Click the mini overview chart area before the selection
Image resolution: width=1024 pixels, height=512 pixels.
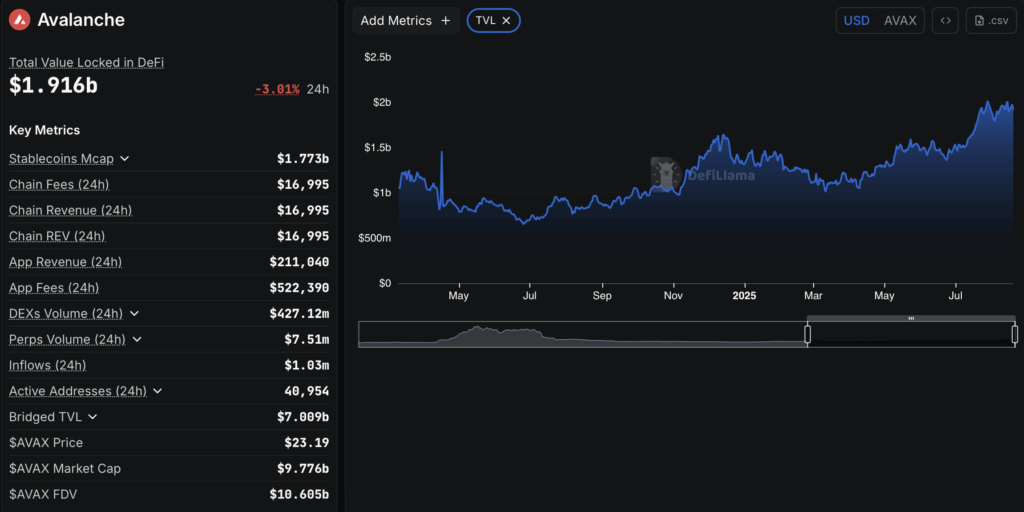click(x=582, y=334)
